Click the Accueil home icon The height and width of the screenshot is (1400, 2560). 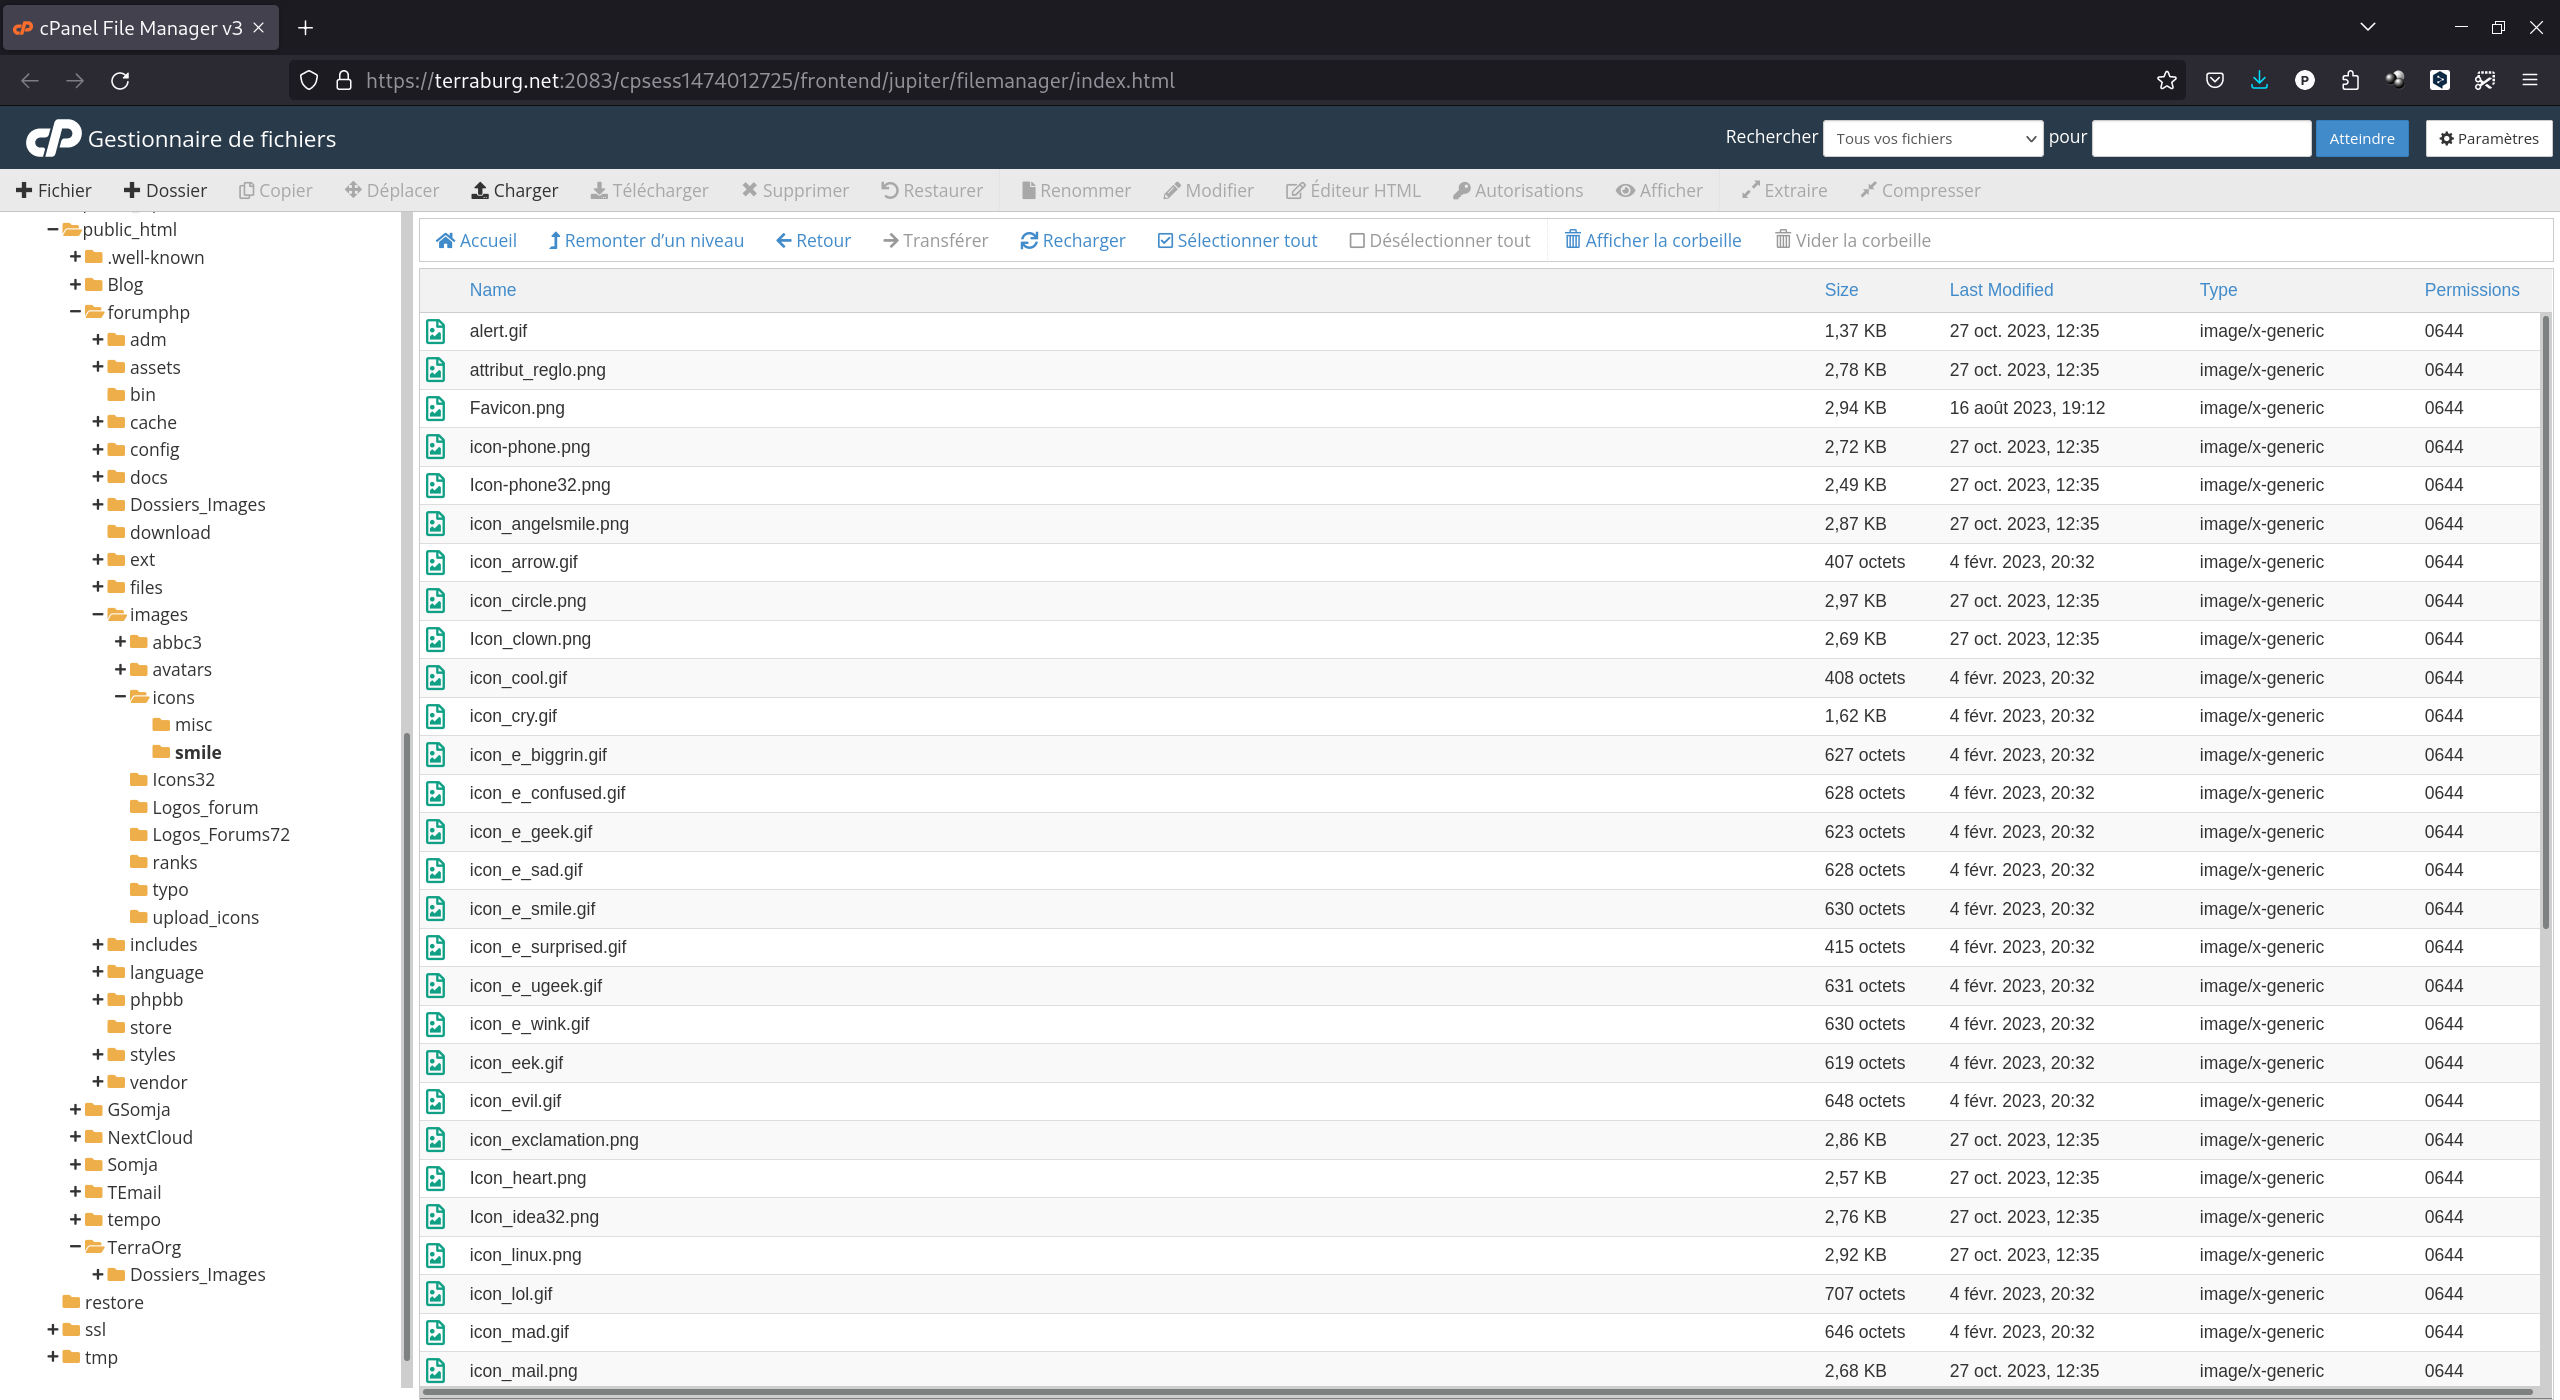pos(446,240)
